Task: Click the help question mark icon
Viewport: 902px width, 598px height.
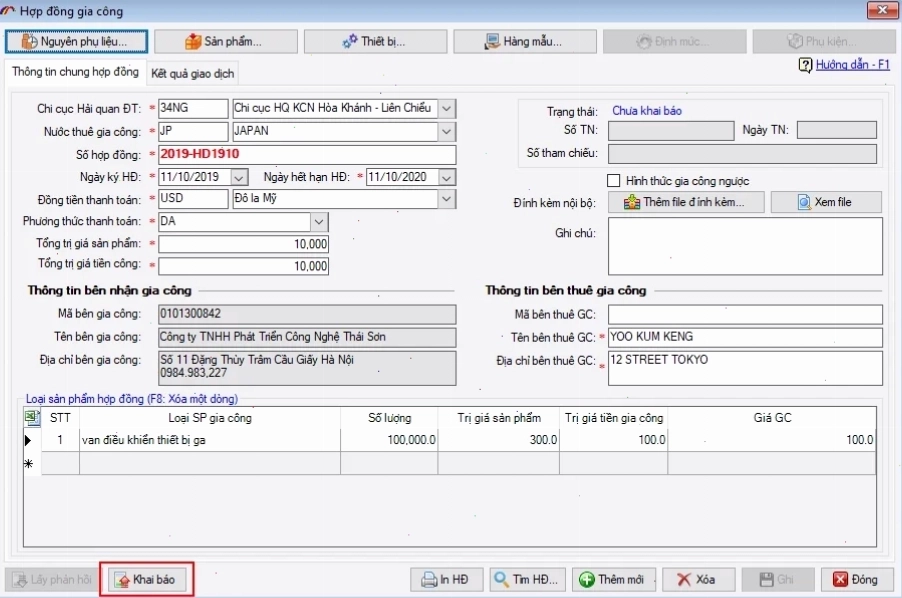Action: click(x=805, y=65)
